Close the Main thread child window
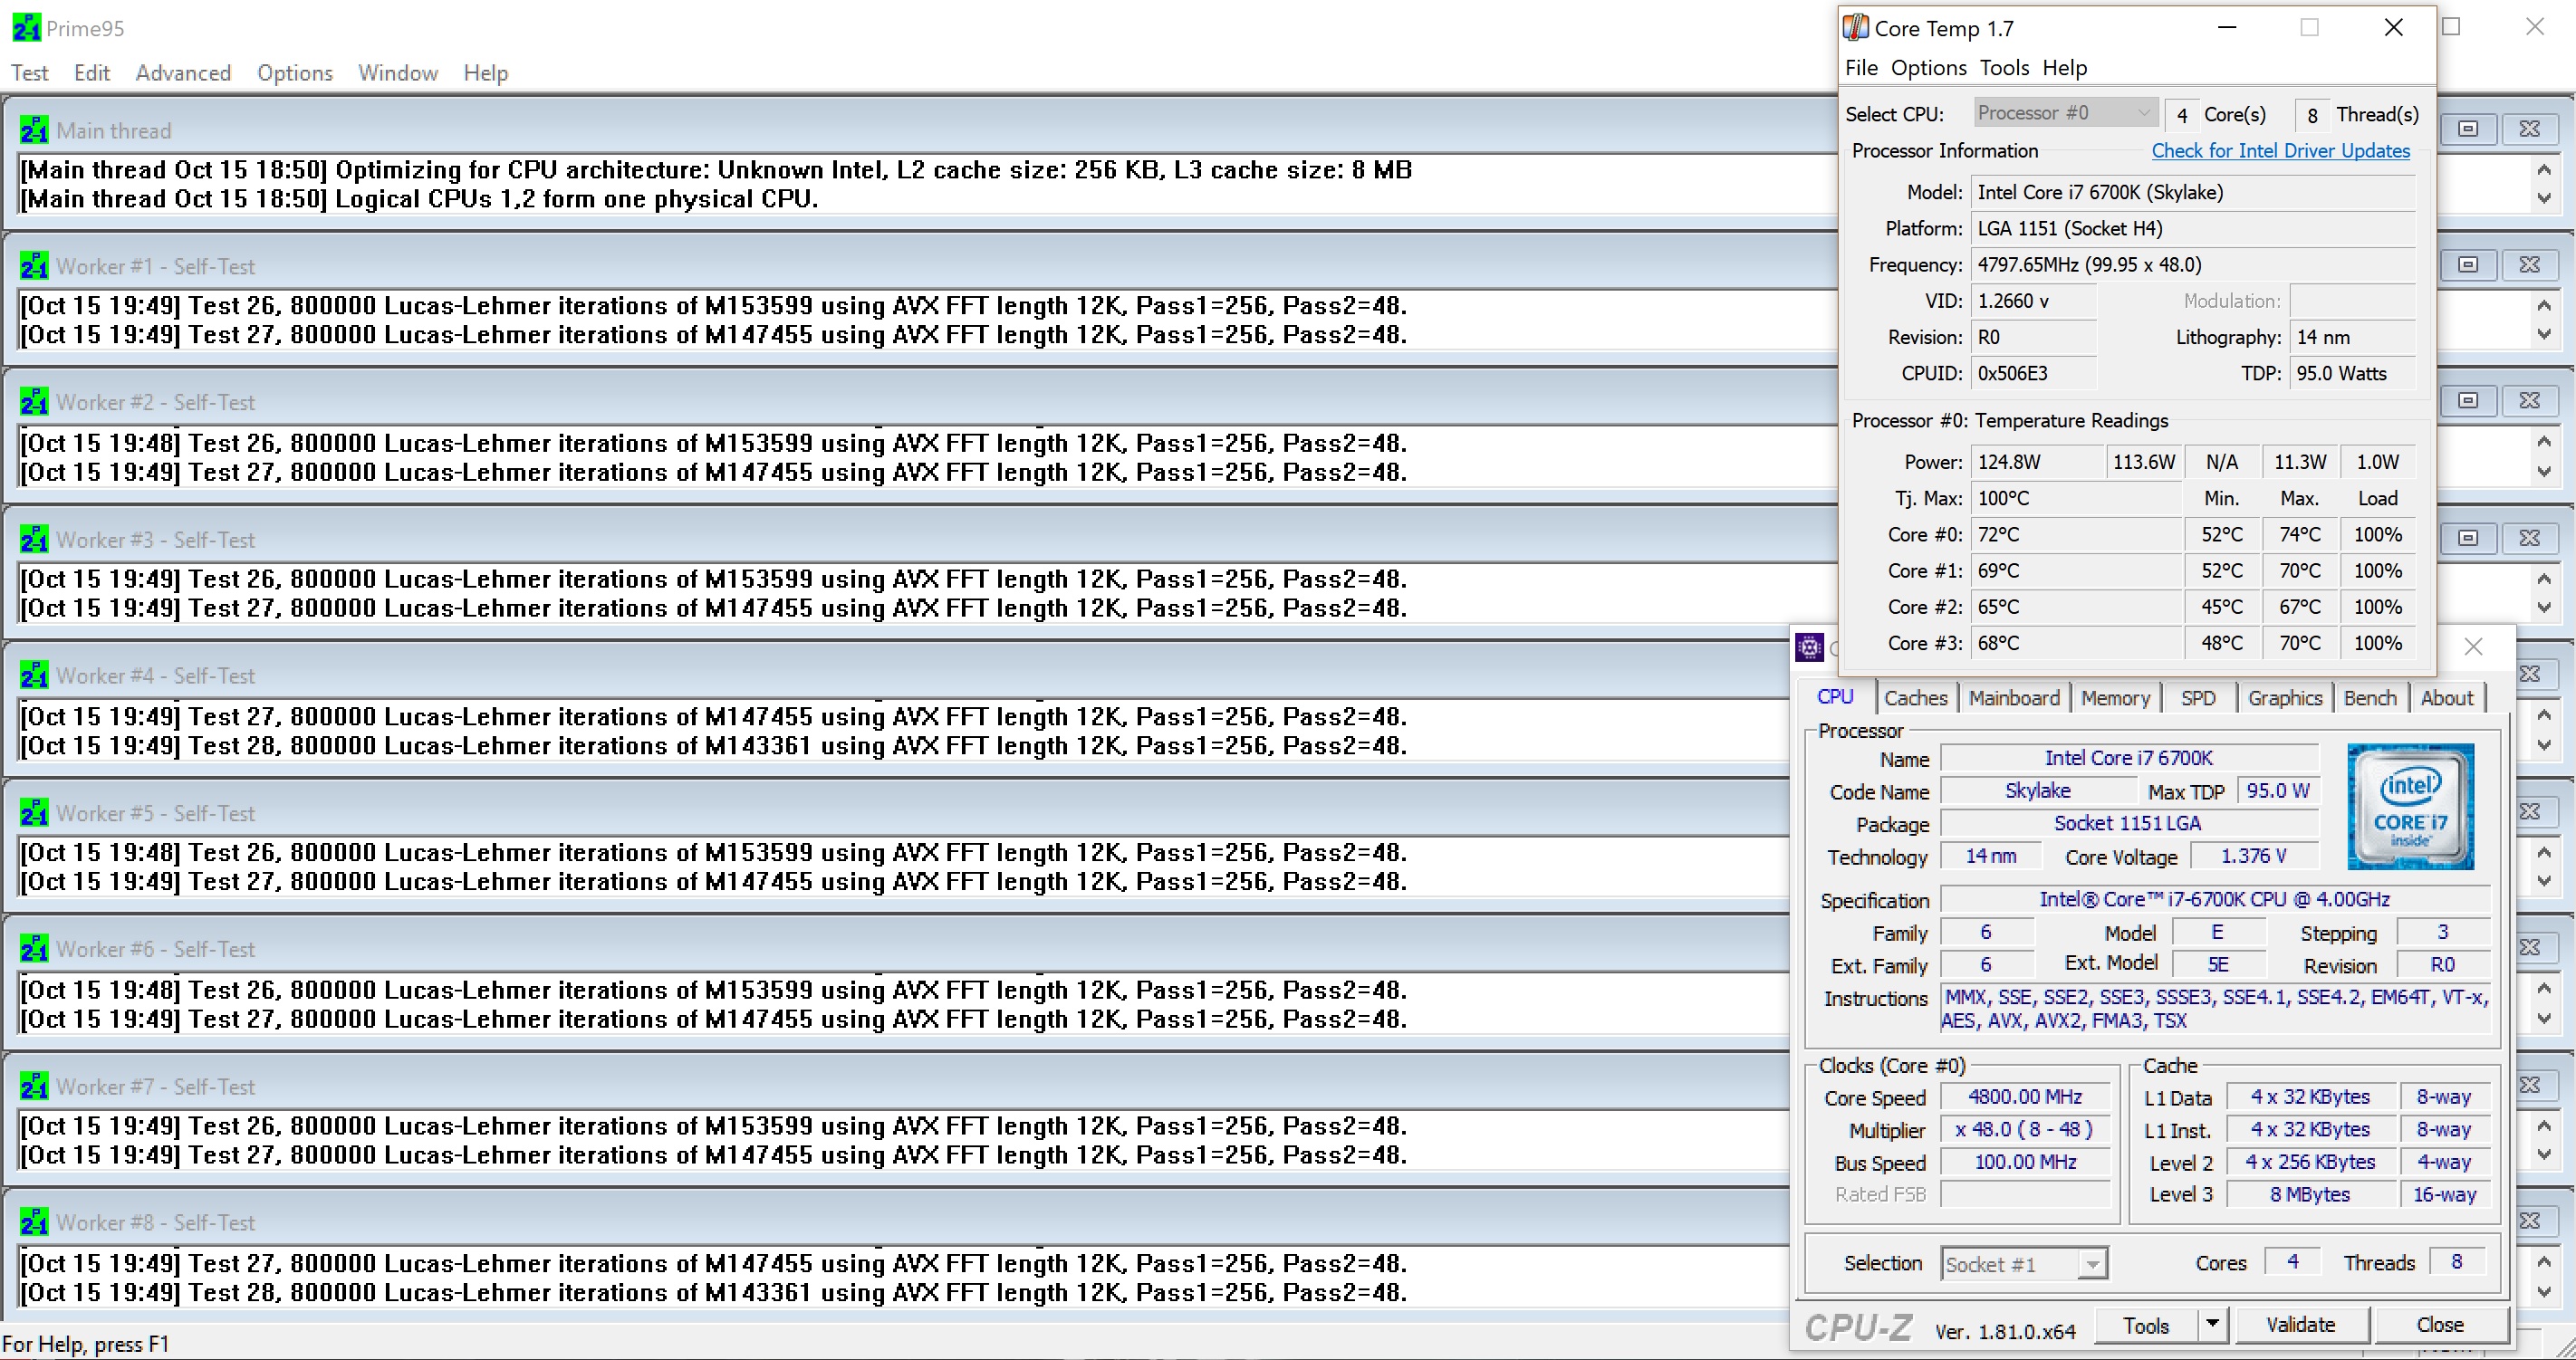Screen dimensions: 2576x1360 click(2529, 129)
